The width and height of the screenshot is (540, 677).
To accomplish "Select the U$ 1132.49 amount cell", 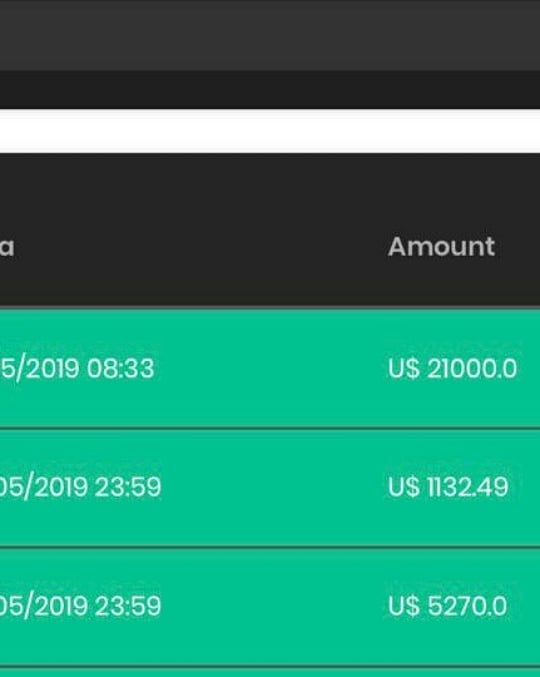I will pyautogui.click(x=448, y=487).
